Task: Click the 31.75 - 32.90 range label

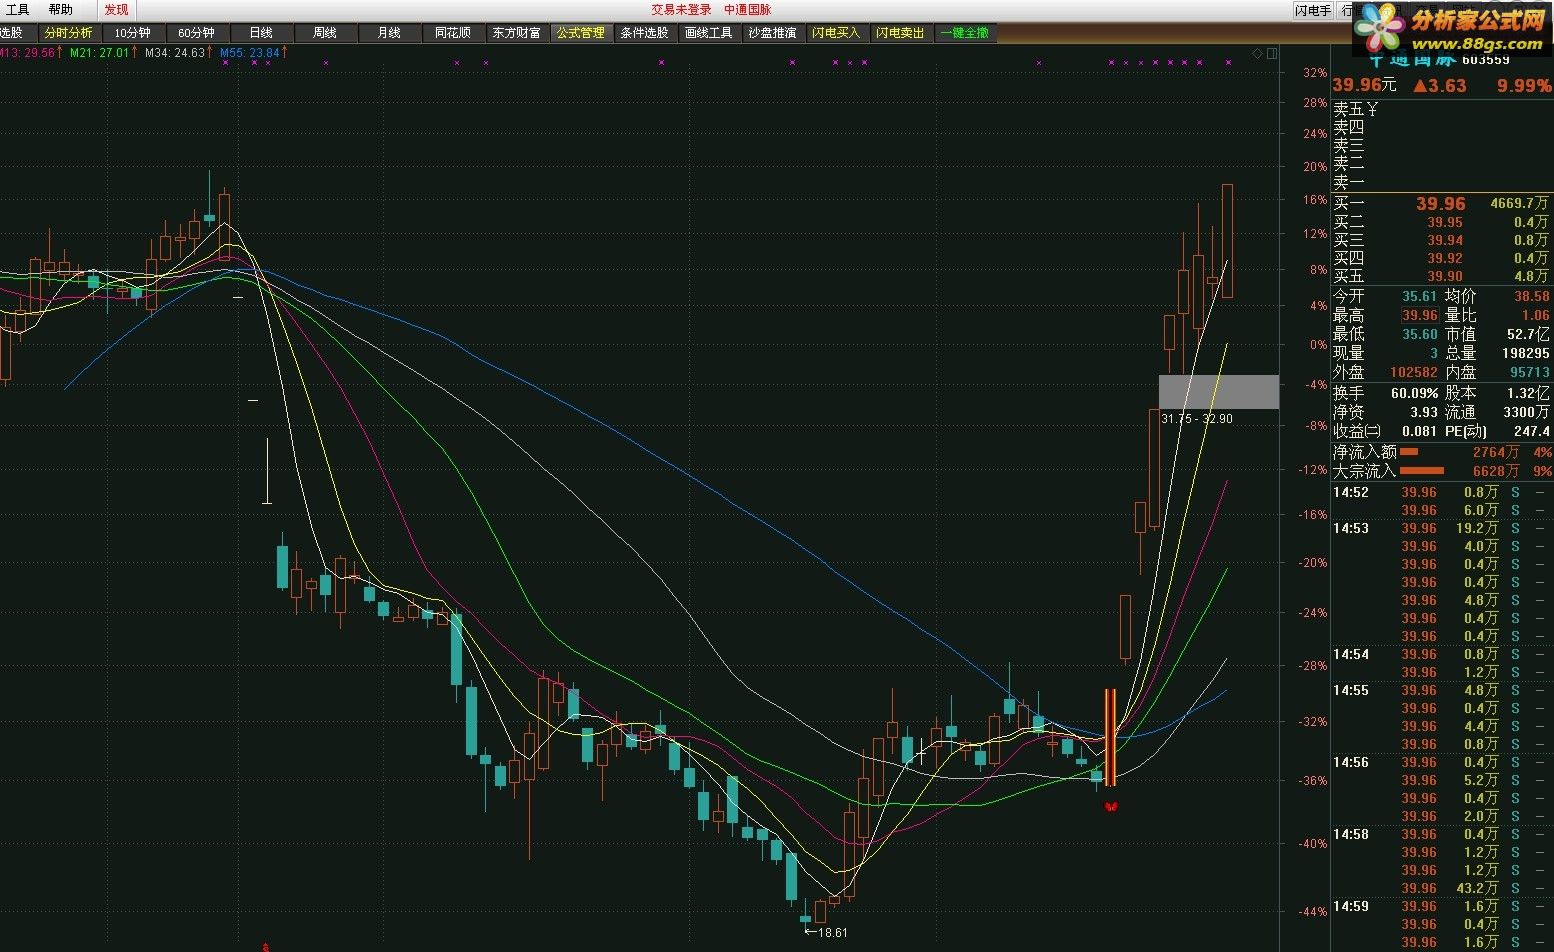Action: click(x=1196, y=419)
